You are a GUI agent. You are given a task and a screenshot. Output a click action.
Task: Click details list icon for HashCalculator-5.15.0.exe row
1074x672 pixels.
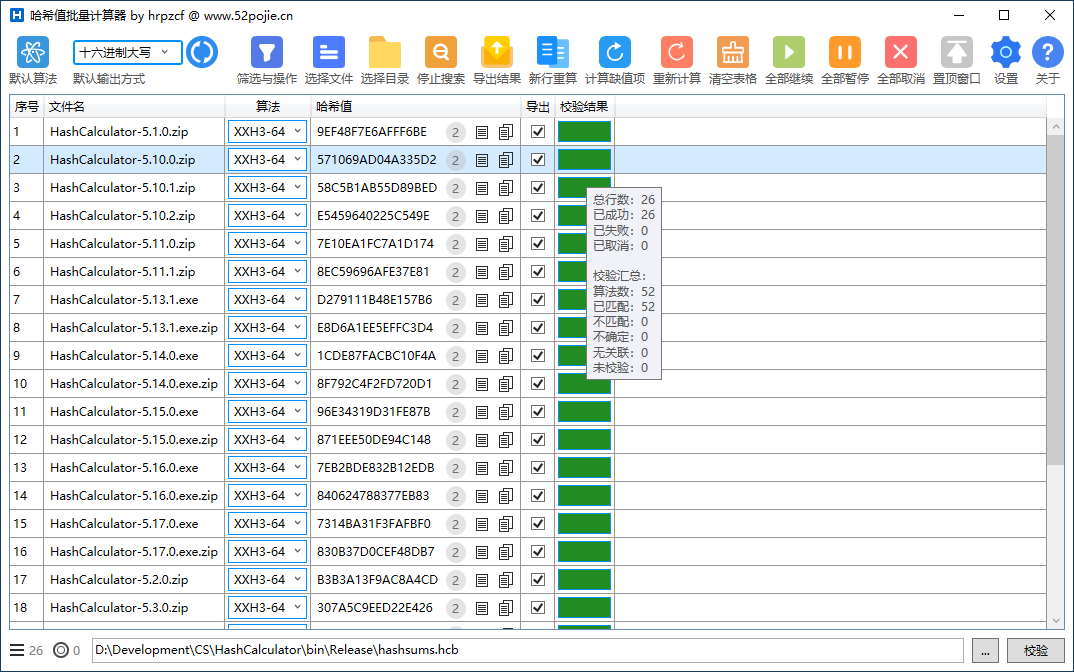(x=482, y=412)
